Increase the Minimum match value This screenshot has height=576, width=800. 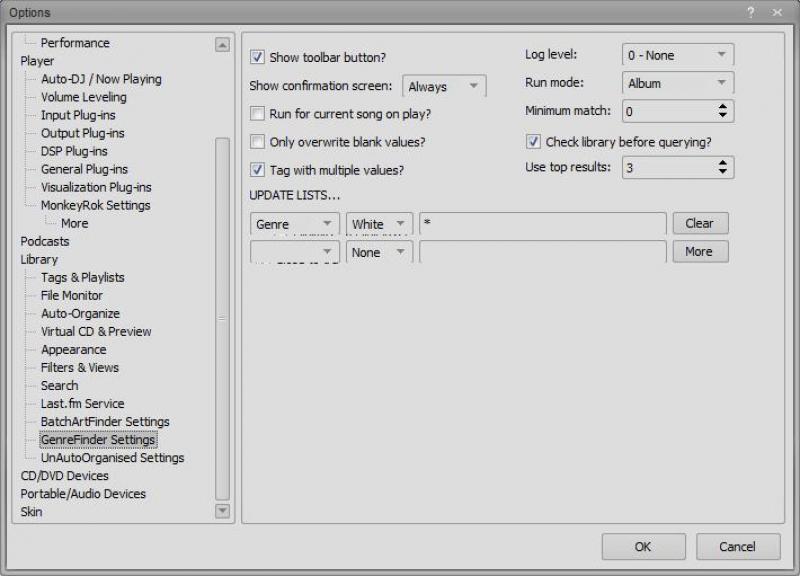(724, 106)
